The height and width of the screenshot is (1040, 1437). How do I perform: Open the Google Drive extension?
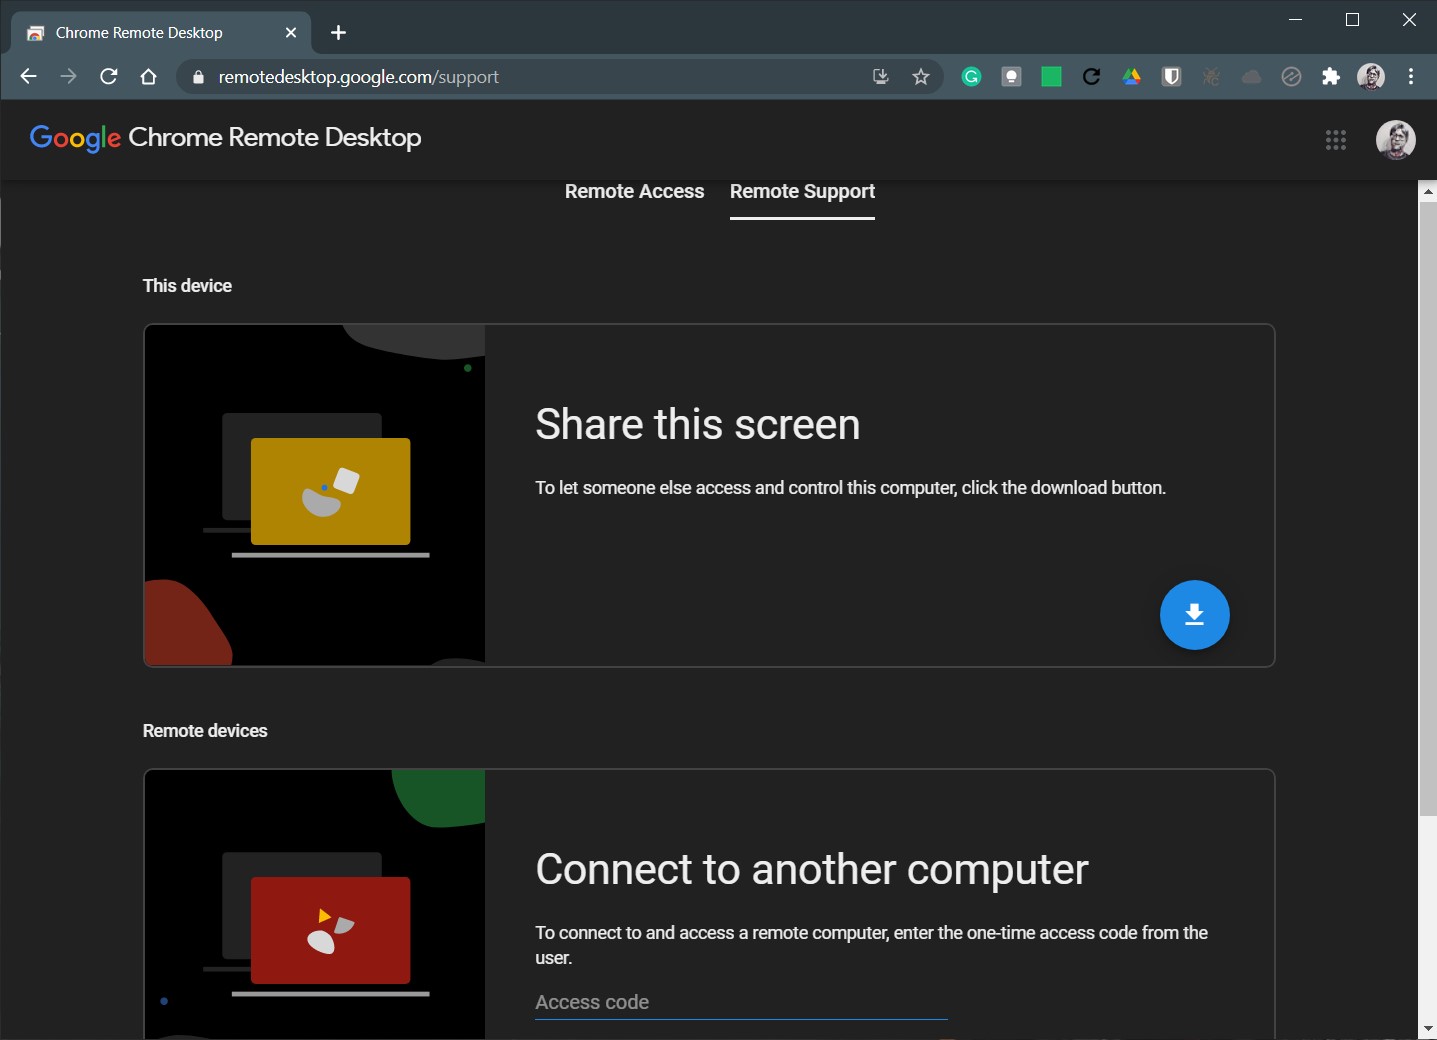click(x=1131, y=77)
